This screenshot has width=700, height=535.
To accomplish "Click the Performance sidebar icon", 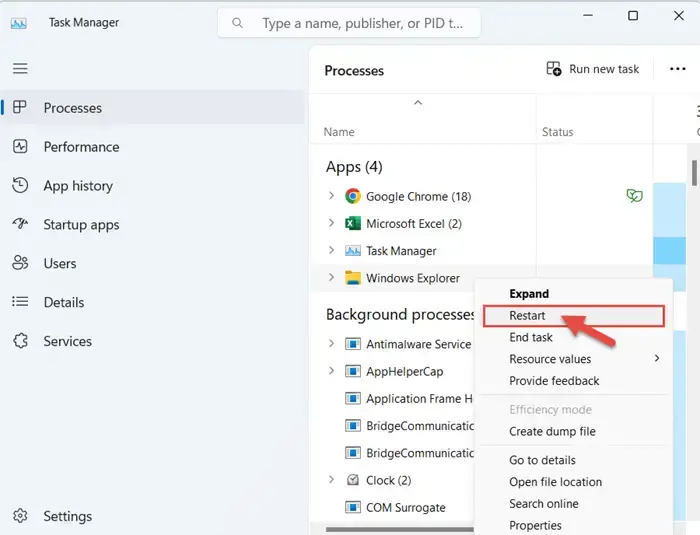I will 20,146.
